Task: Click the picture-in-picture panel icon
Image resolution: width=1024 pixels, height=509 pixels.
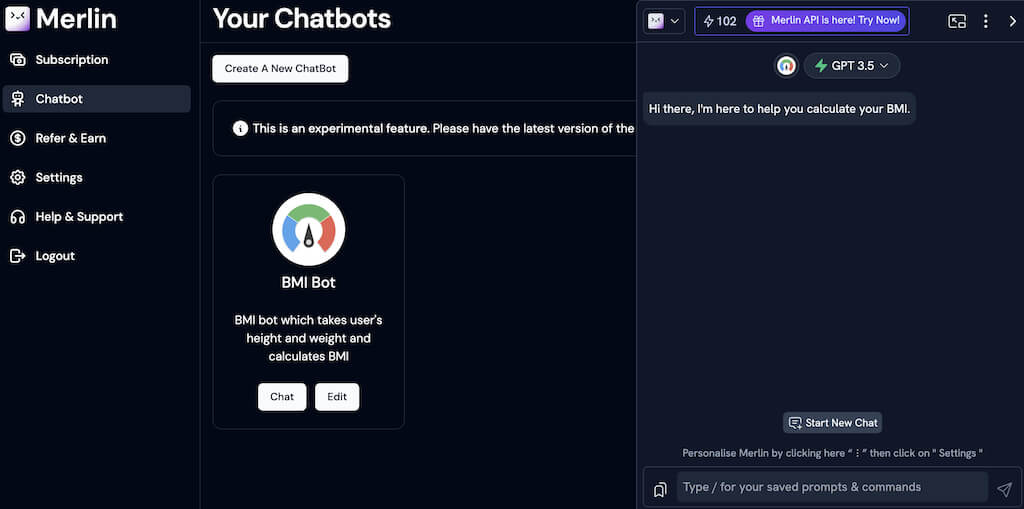Action: pos(957,21)
